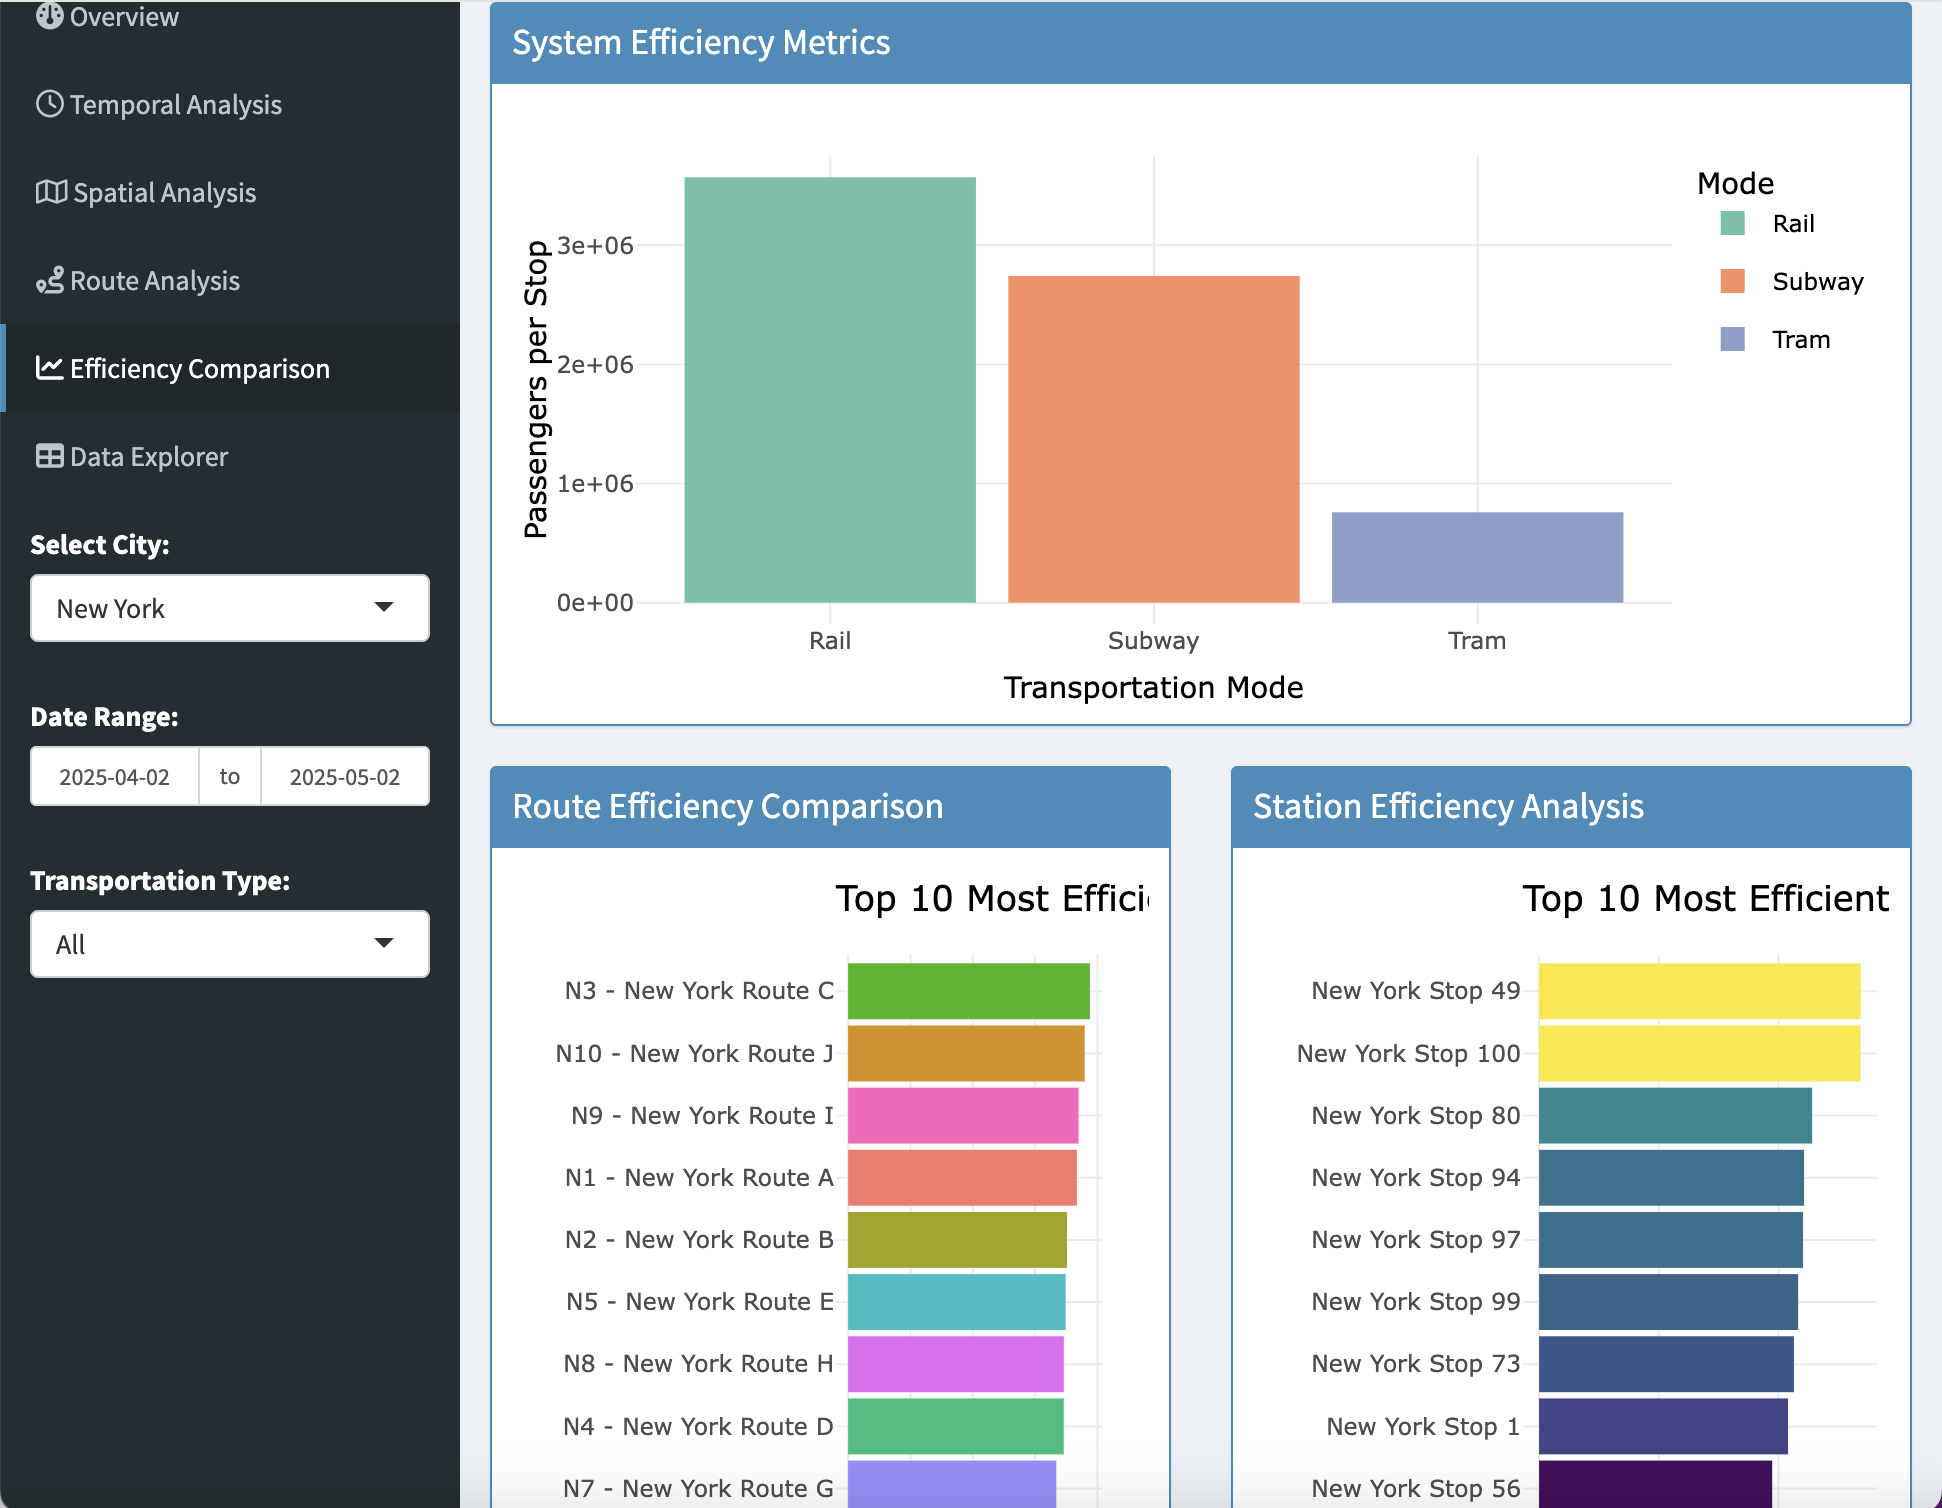Click the start date field 2025-04-02

click(115, 777)
